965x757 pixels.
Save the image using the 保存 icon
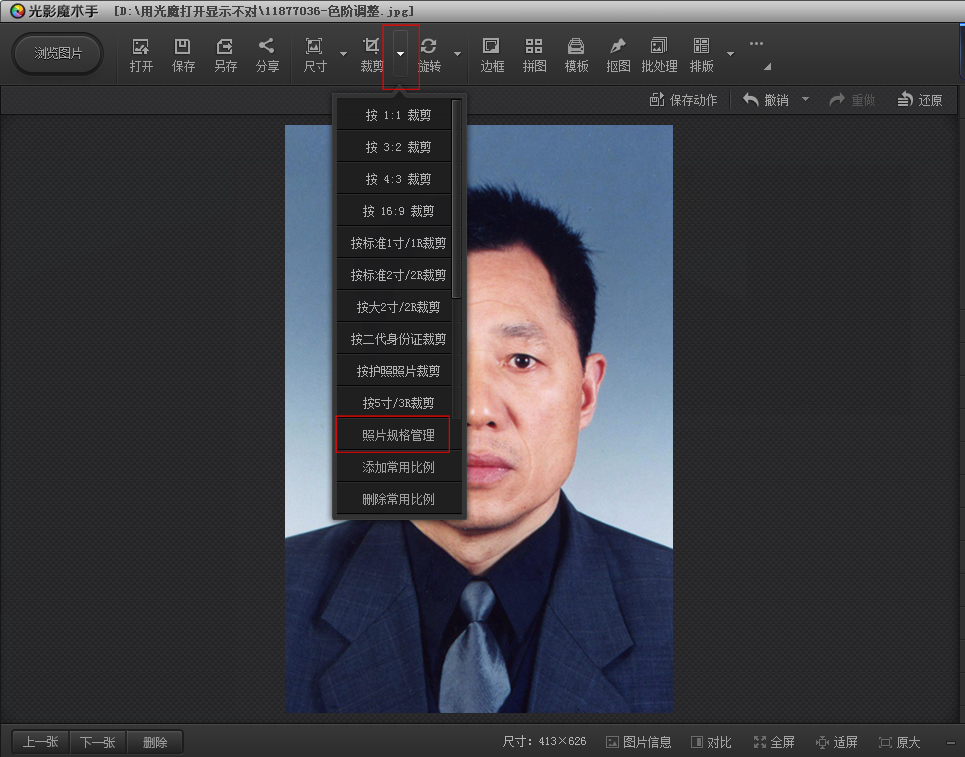click(183, 55)
